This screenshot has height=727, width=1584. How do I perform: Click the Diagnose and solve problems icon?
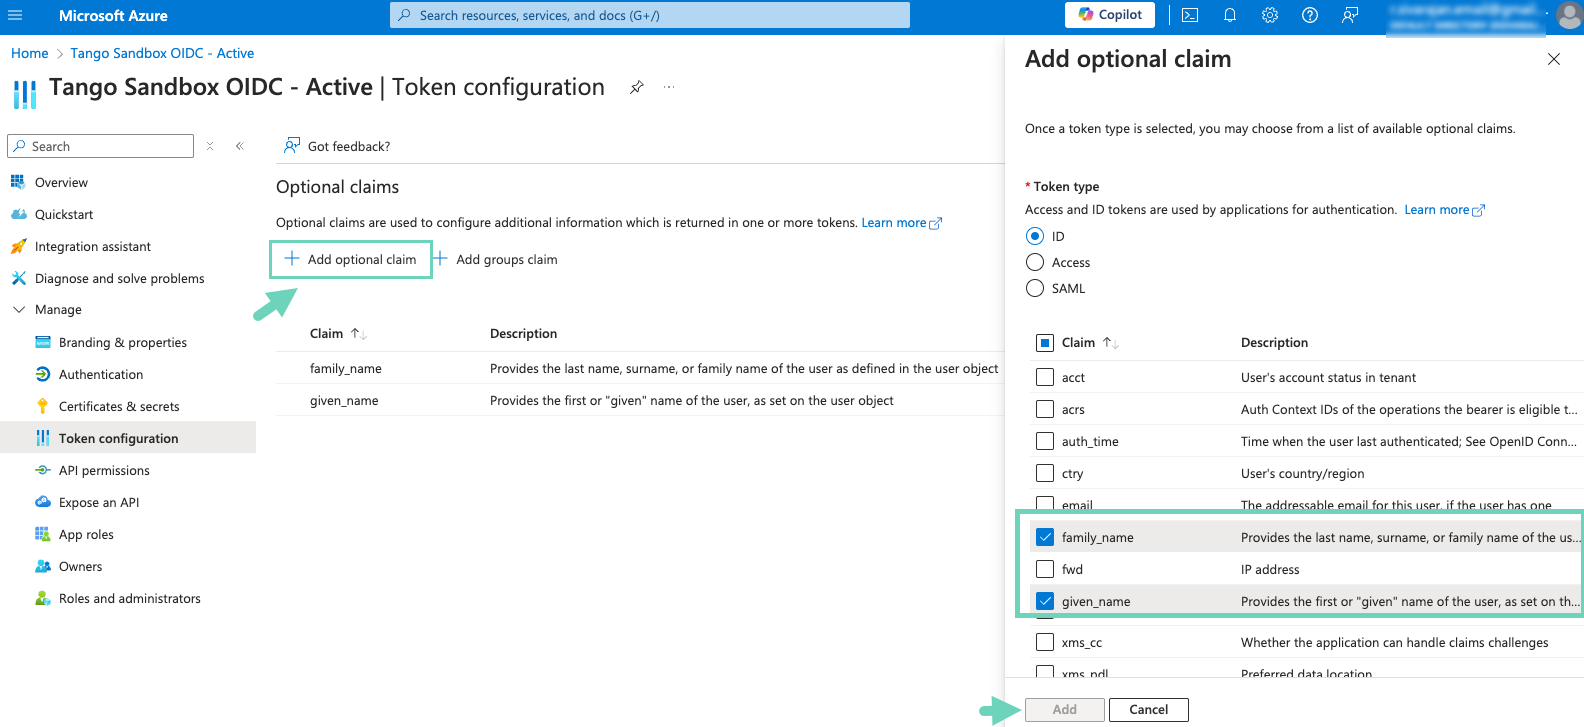(18, 278)
